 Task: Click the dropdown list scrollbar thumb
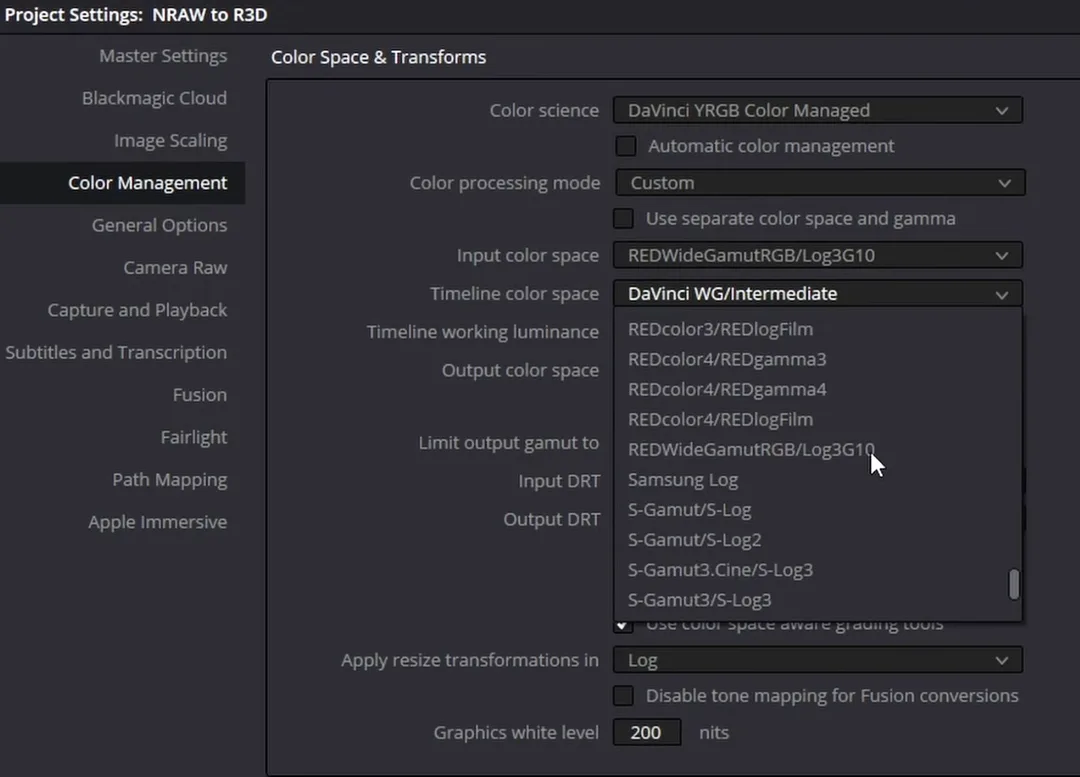point(1013,584)
